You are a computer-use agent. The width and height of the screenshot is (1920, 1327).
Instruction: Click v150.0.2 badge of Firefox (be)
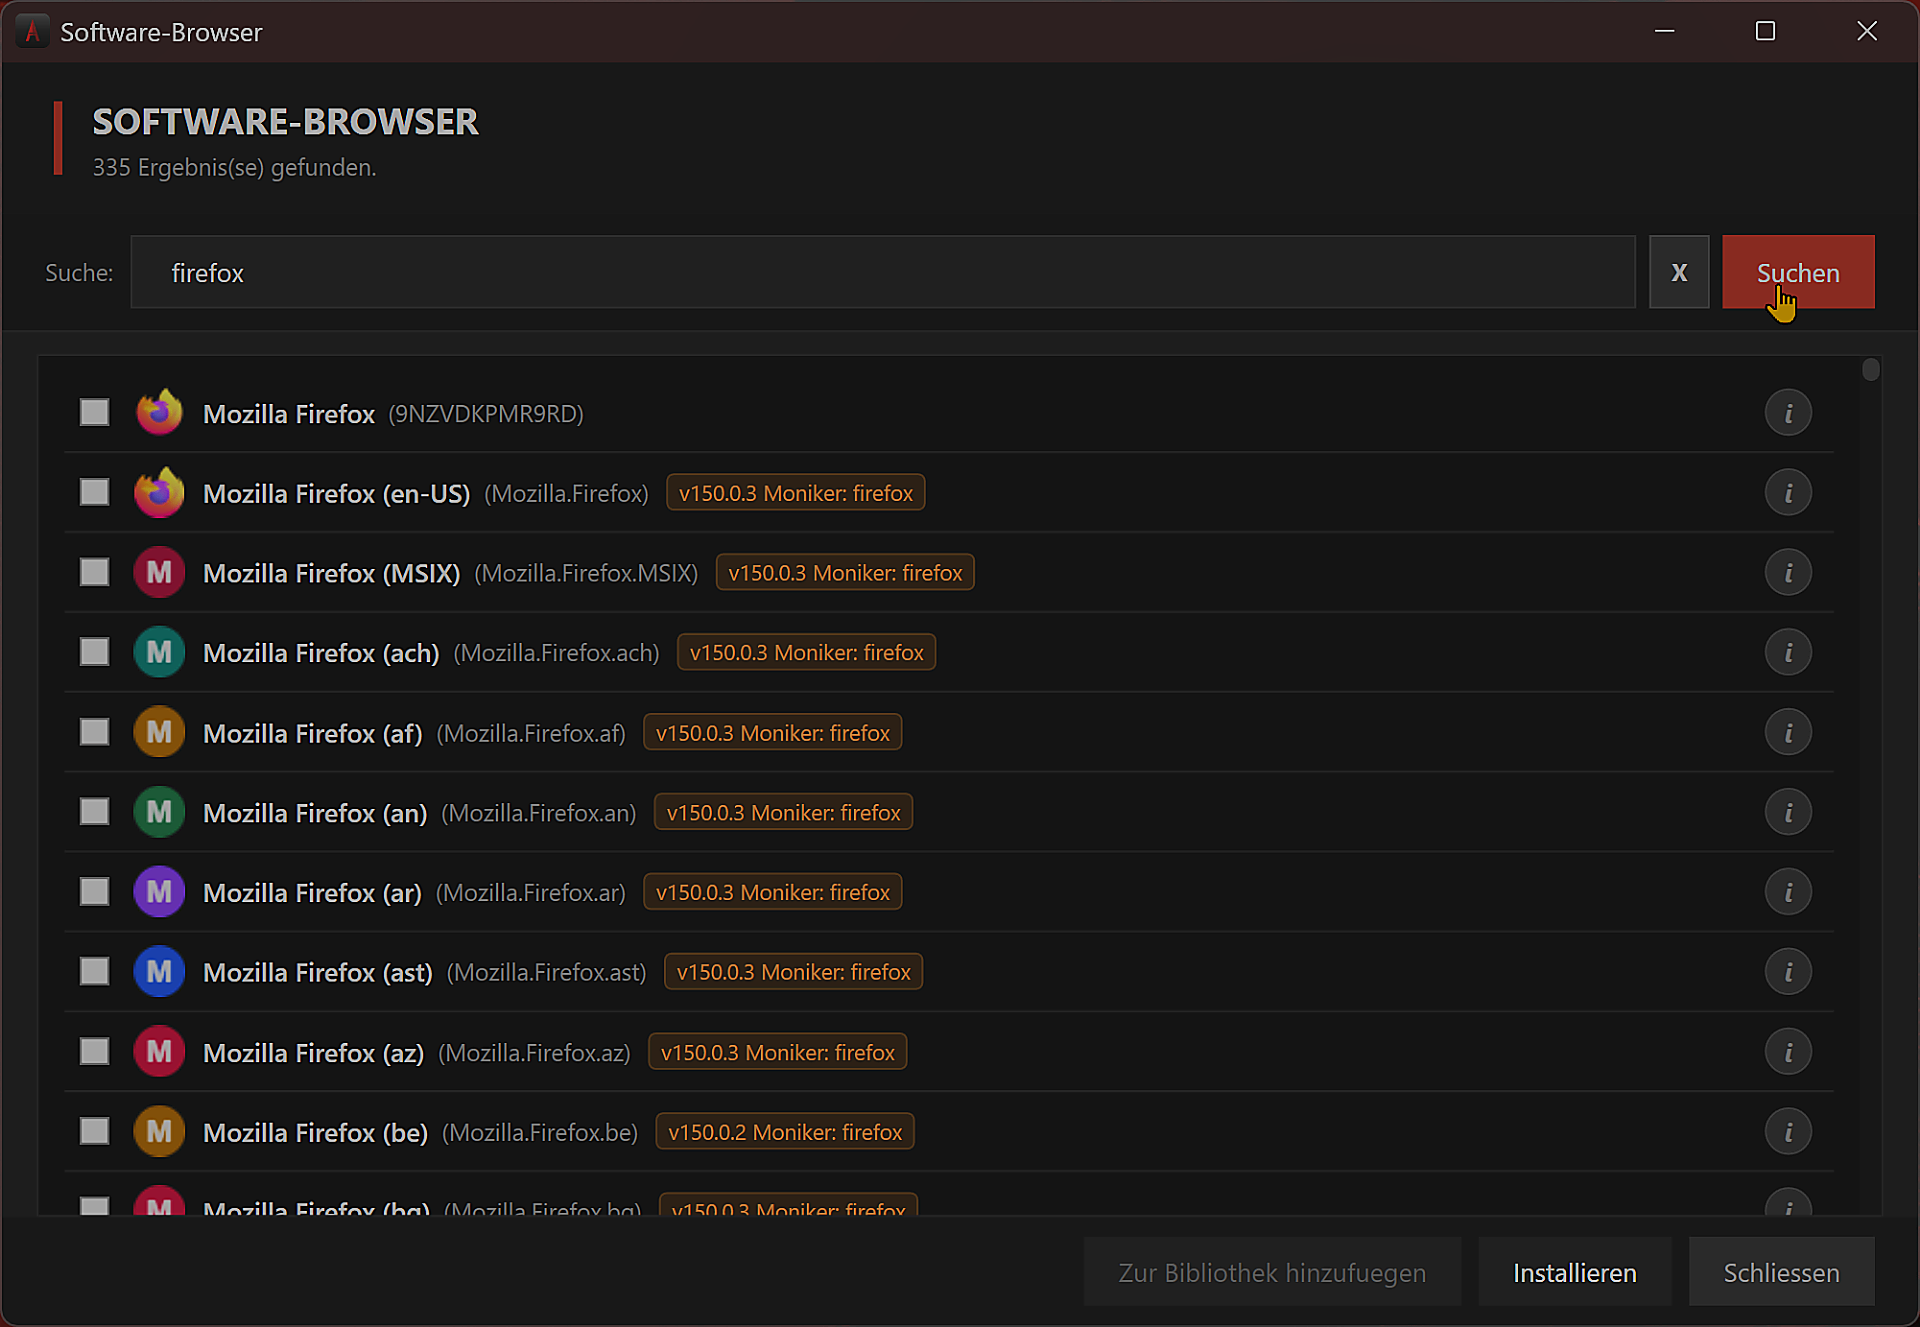(x=785, y=1132)
